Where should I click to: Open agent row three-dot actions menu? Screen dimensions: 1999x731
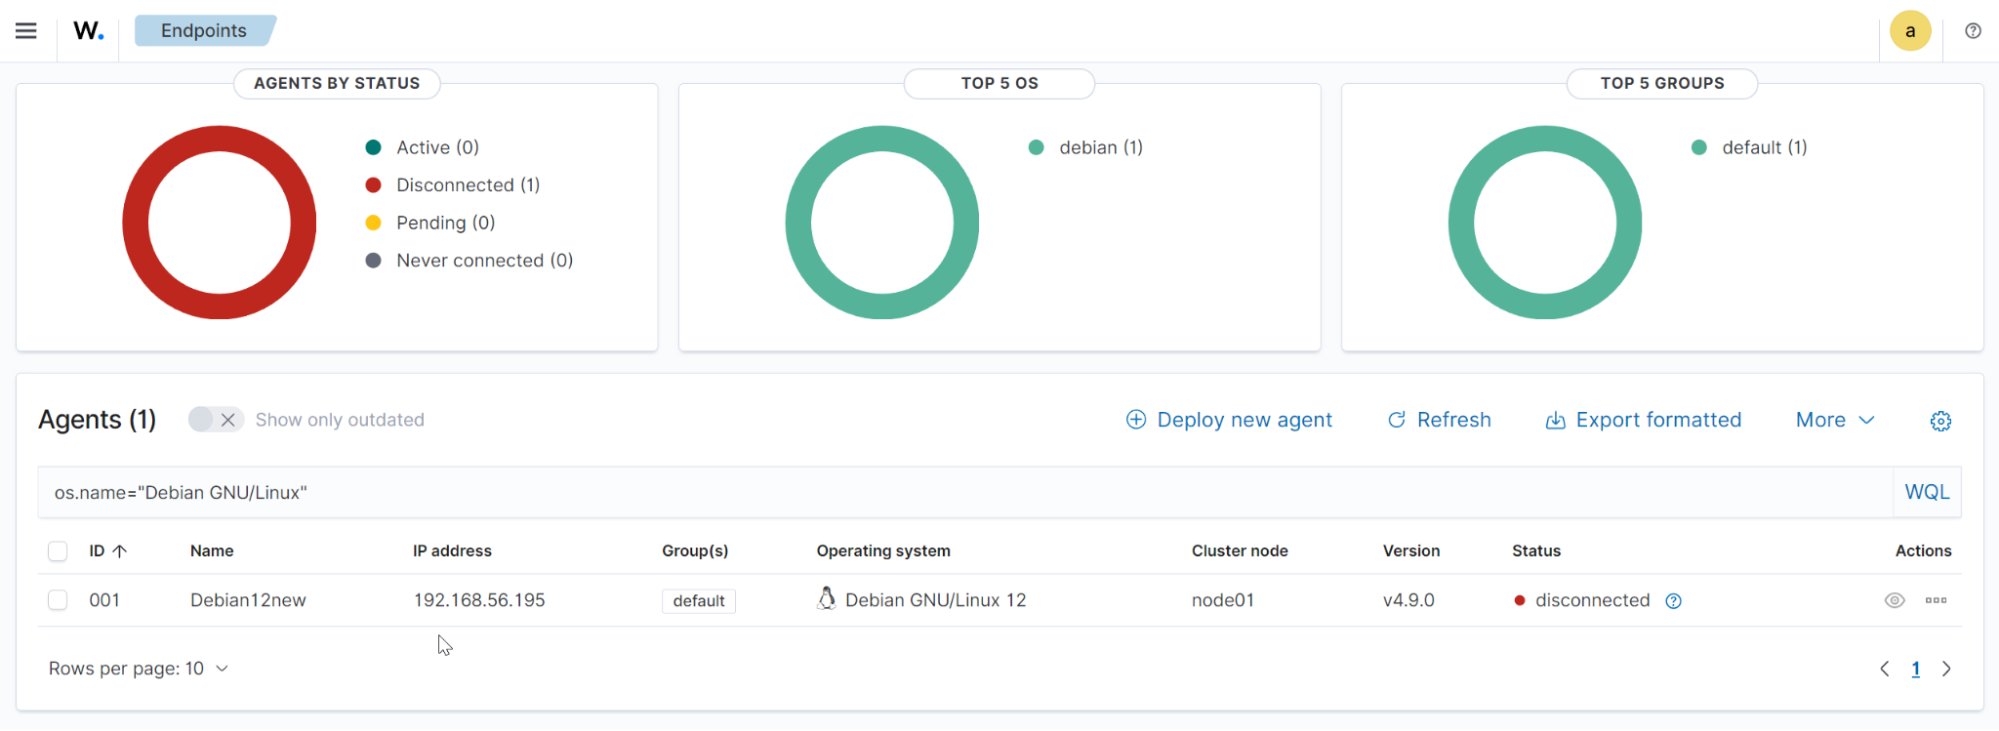pyautogui.click(x=1936, y=600)
